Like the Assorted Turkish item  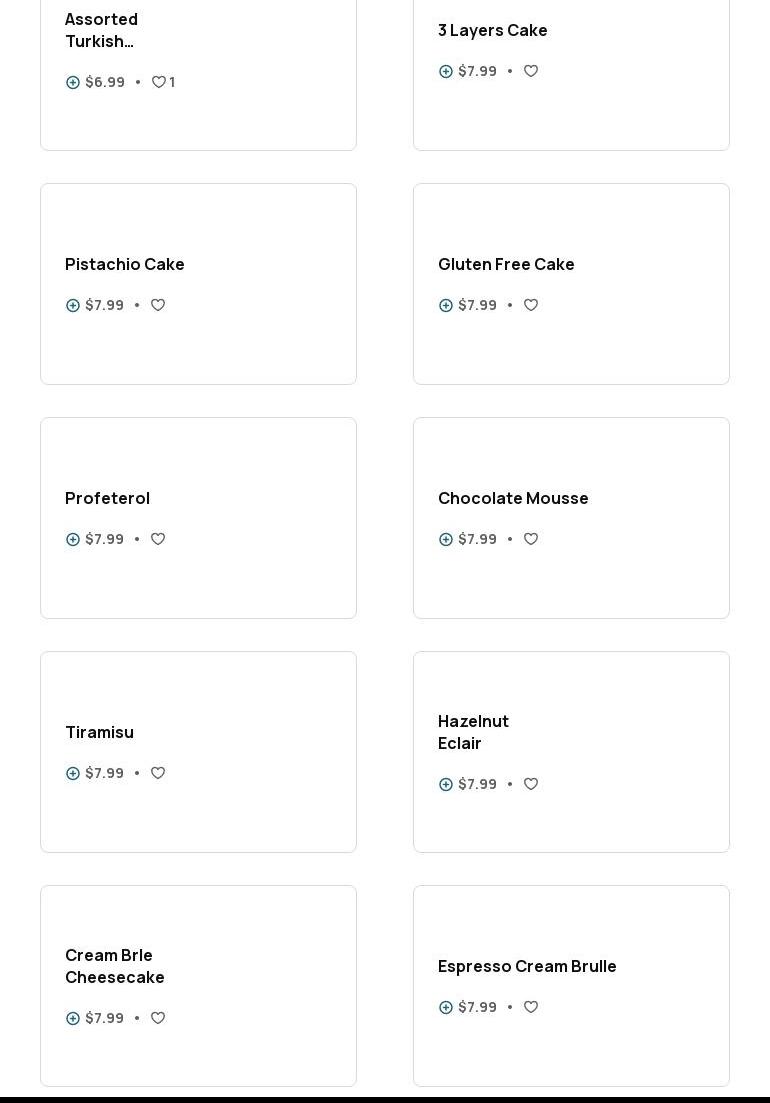pyautogui.click(x=159, y=83)
